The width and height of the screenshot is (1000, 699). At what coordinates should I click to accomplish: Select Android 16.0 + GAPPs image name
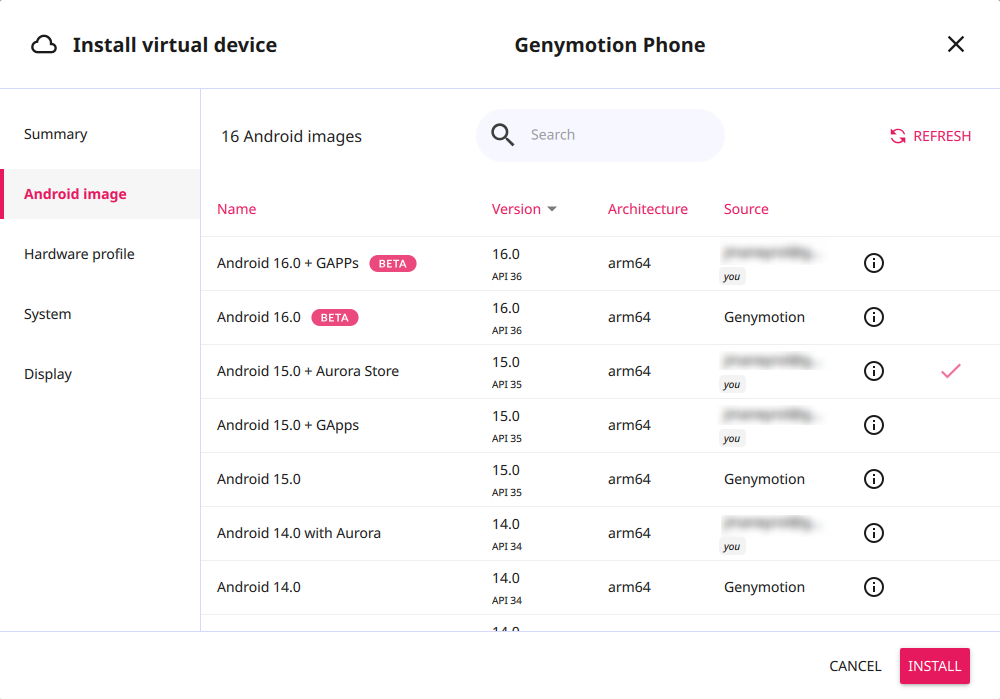point(288,263)
